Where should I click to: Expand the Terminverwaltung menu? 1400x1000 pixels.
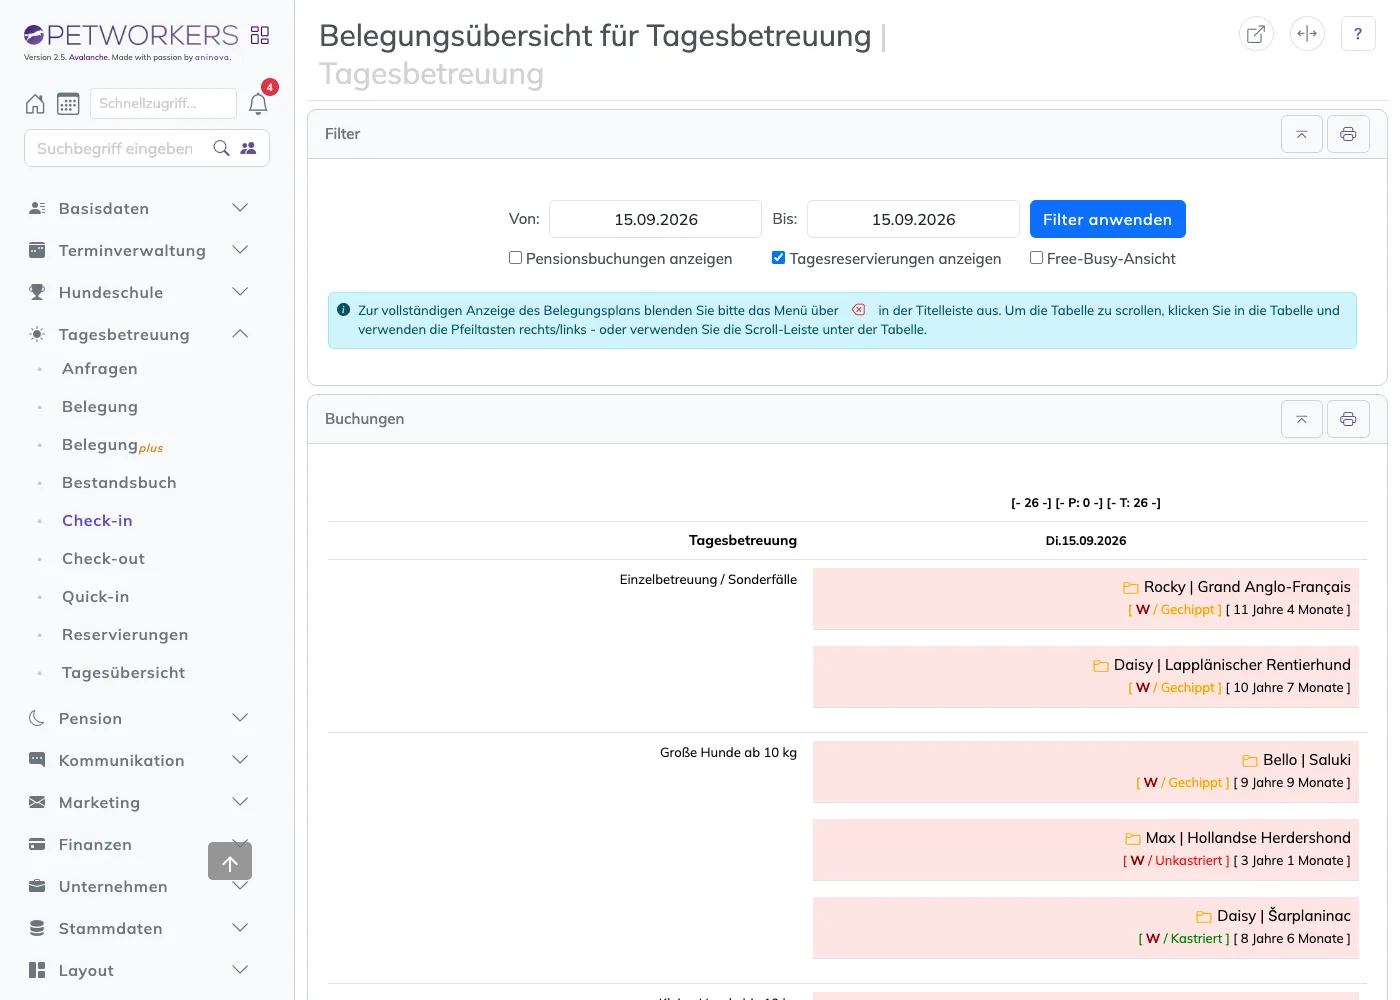click(139, 250)
